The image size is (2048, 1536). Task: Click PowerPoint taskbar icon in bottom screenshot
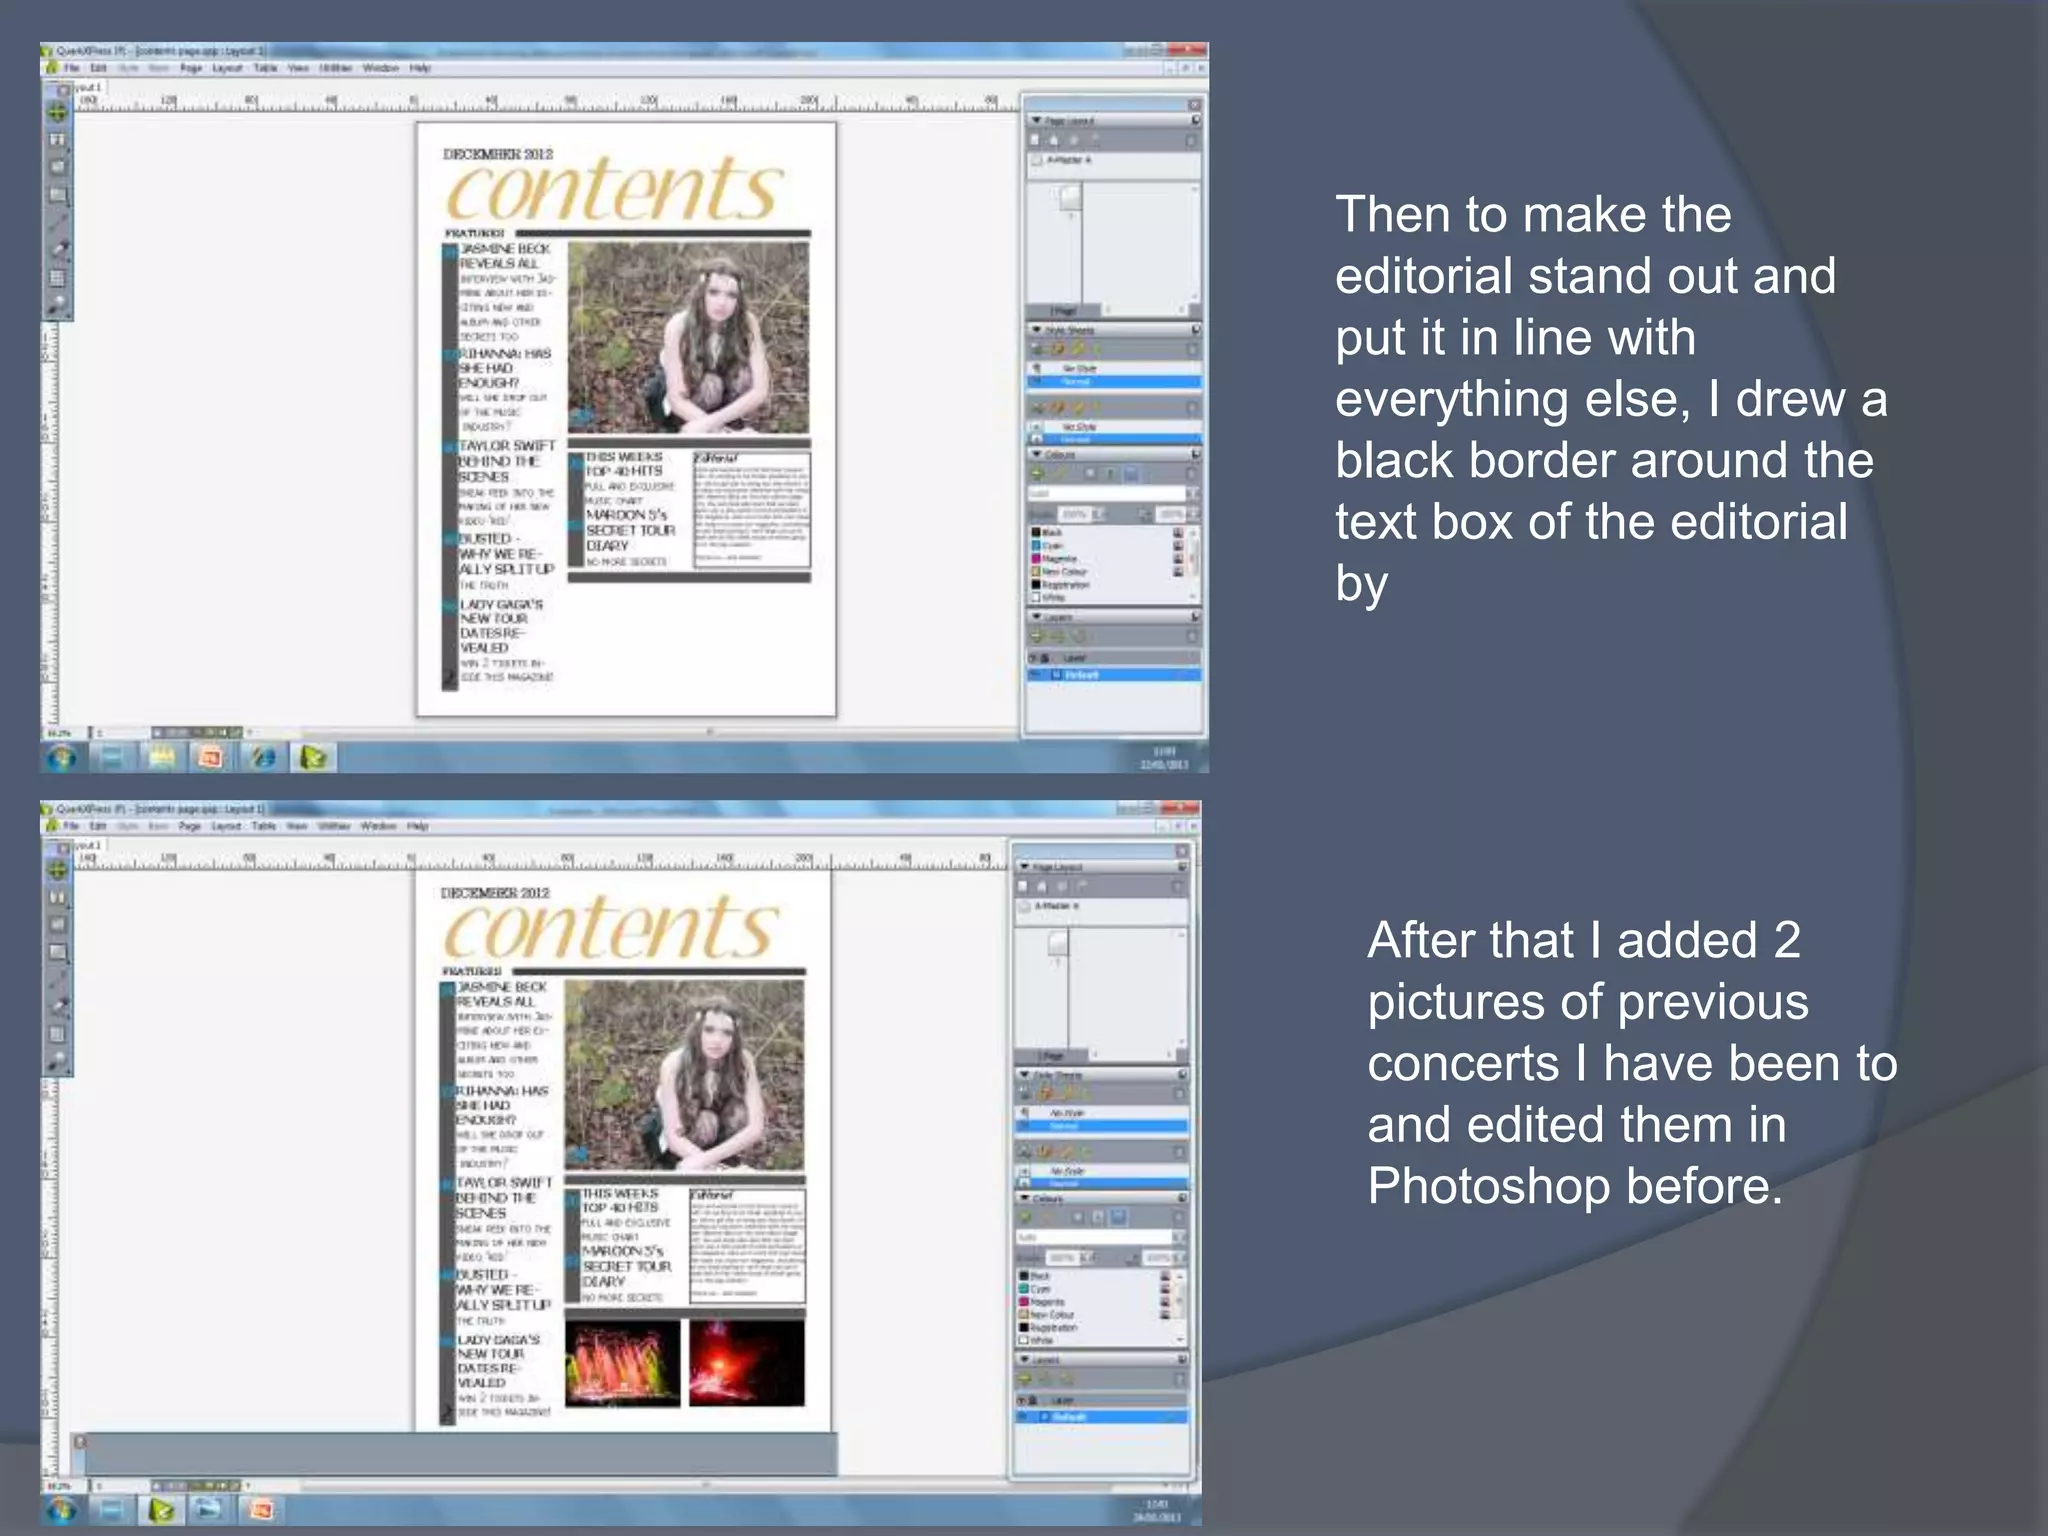click(261, 1509)
